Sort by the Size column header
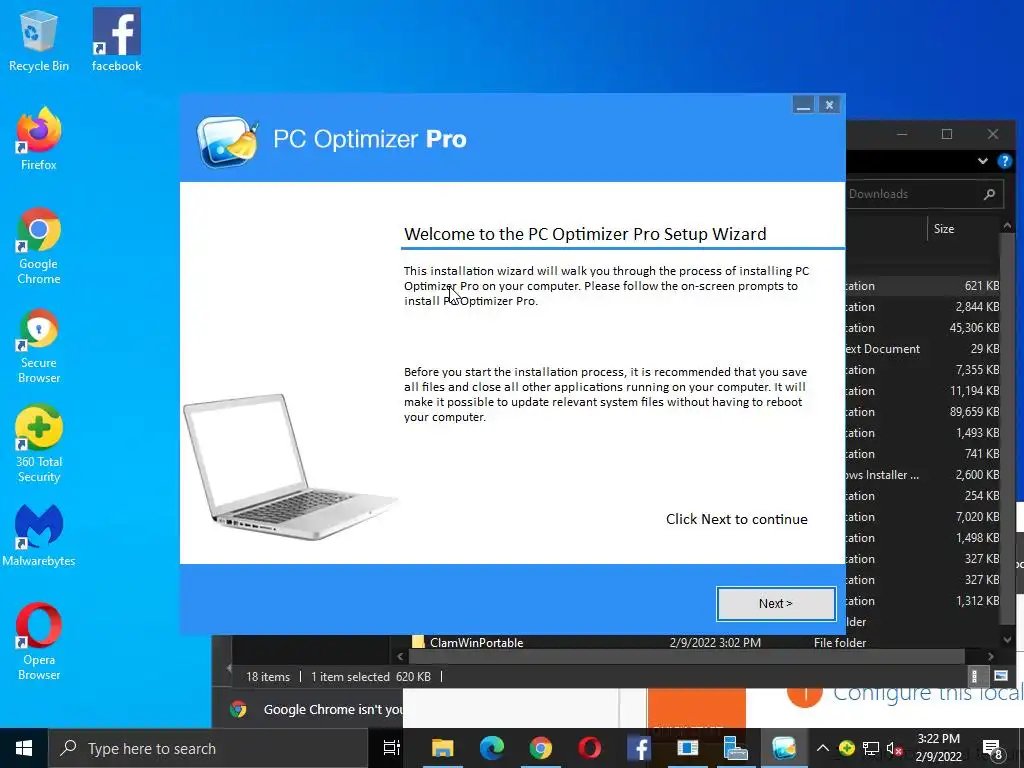 click(x=944, y=229)
